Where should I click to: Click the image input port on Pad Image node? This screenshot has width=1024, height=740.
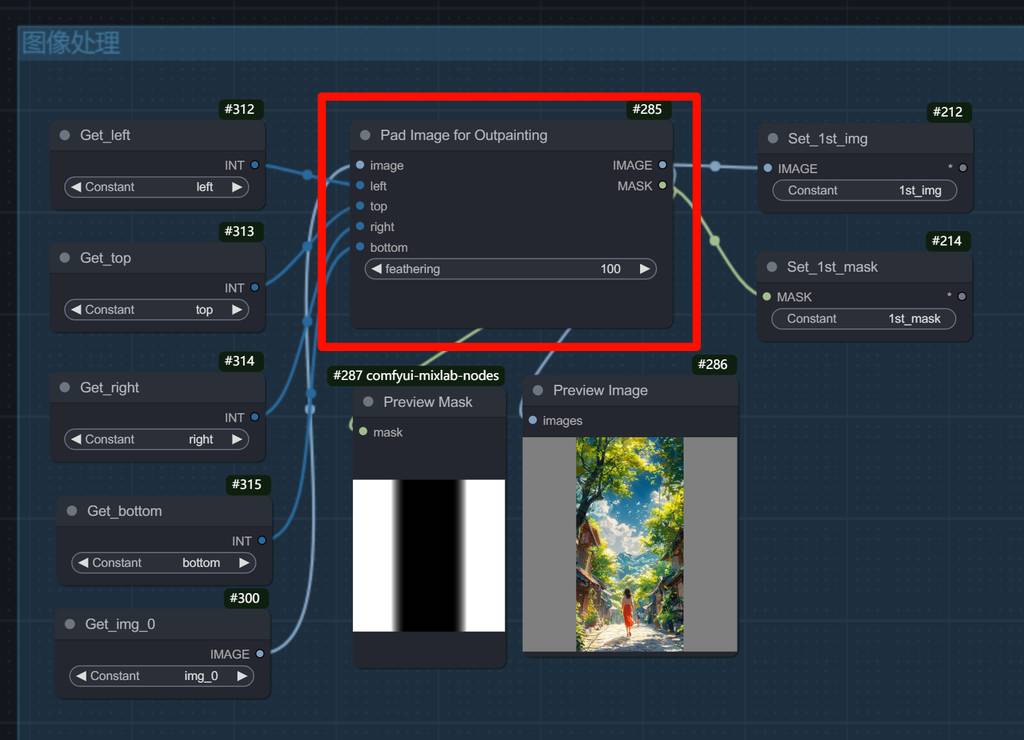(x=360, y=165)
